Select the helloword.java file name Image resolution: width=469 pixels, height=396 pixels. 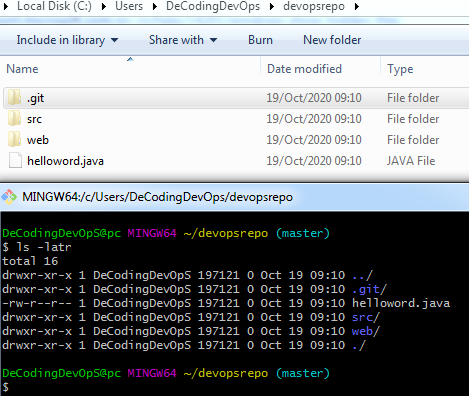65,161
